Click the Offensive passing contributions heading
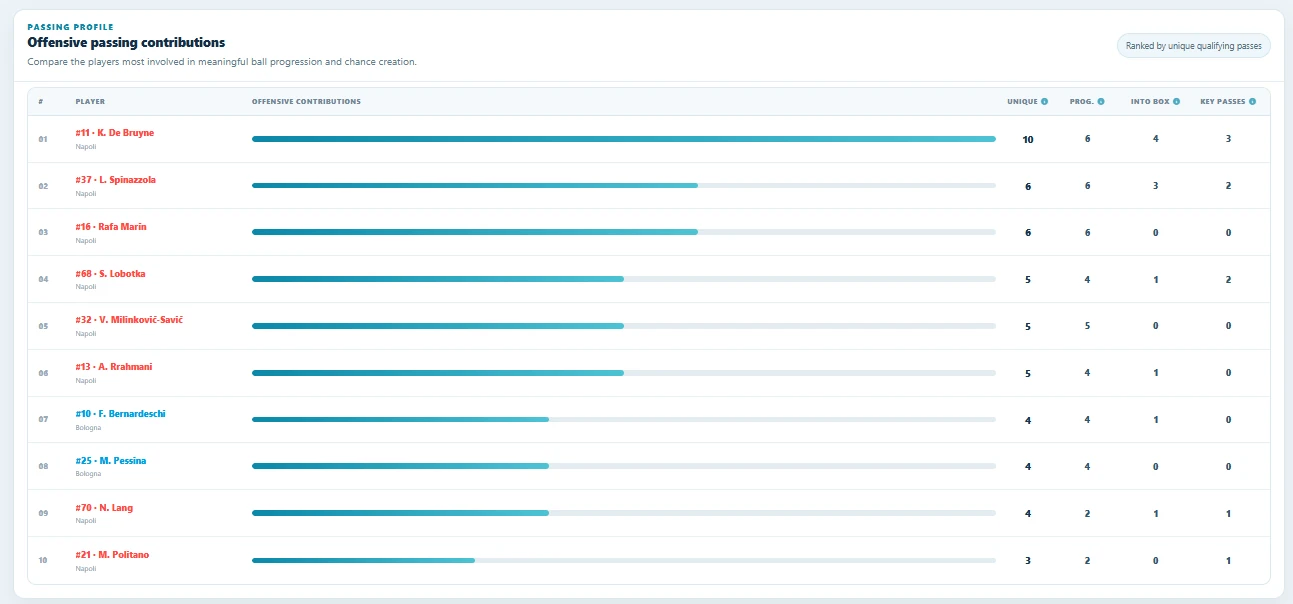 (126, 43)
